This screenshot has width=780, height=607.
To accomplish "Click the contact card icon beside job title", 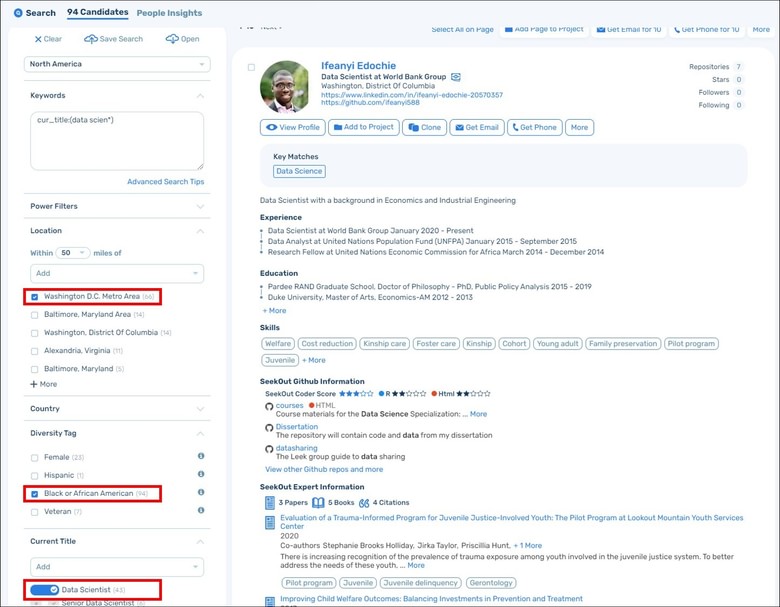I will pyautogui.click(x=456, y=77).
